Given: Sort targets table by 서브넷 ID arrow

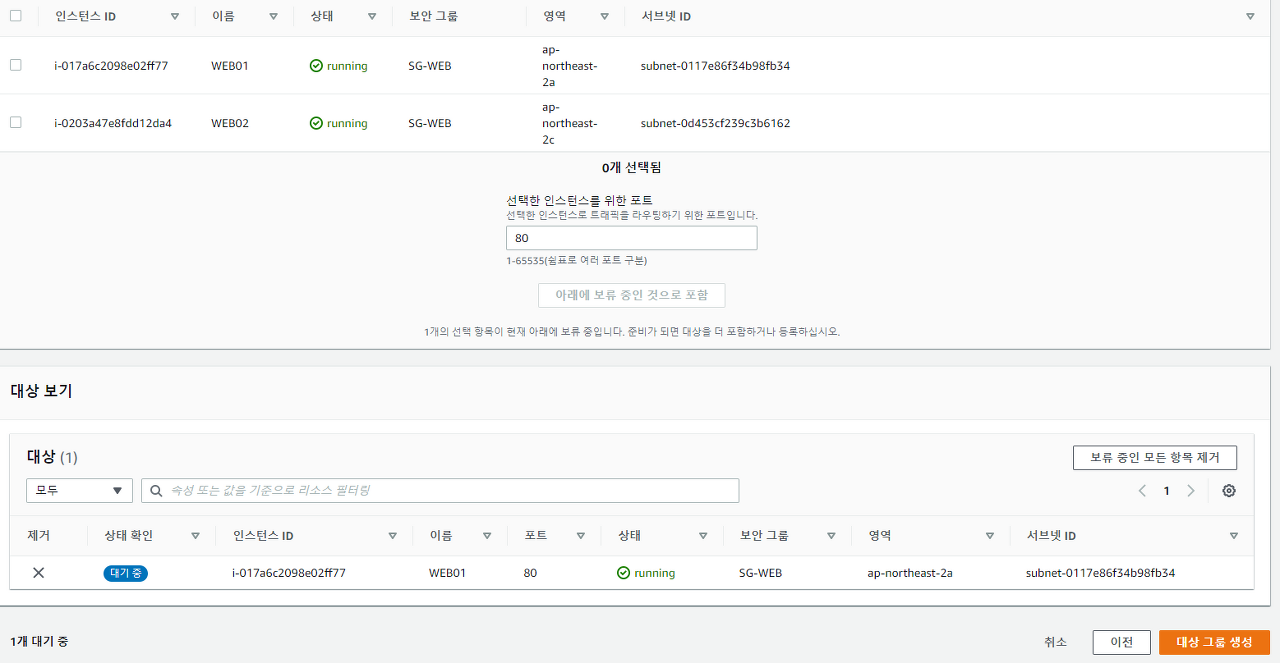Looking at the screenshot, I should 1233,536.
